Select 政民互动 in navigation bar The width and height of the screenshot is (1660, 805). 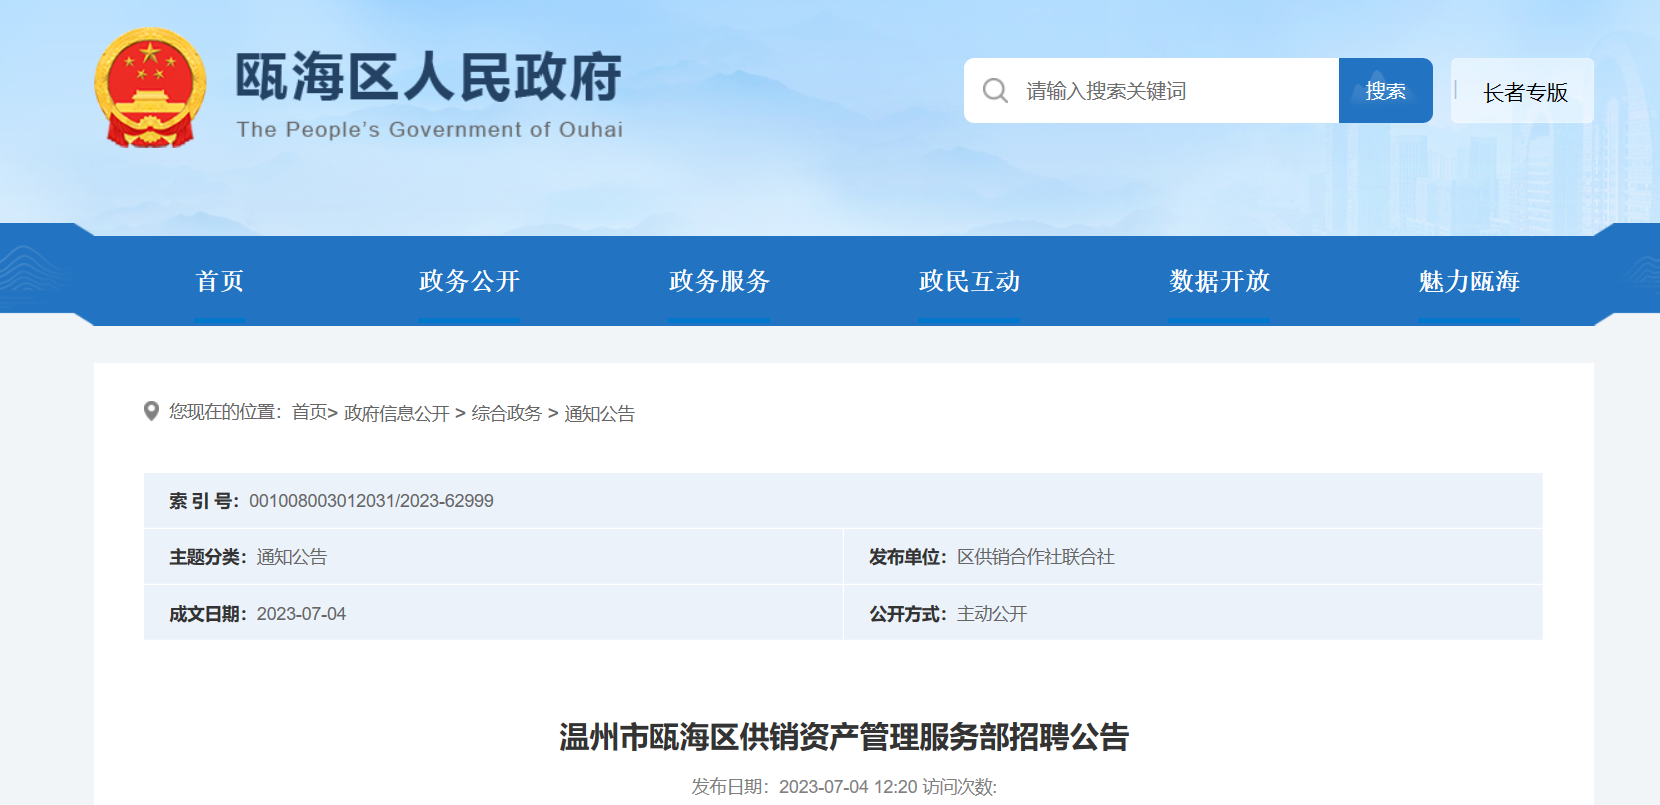coord(969,281)
